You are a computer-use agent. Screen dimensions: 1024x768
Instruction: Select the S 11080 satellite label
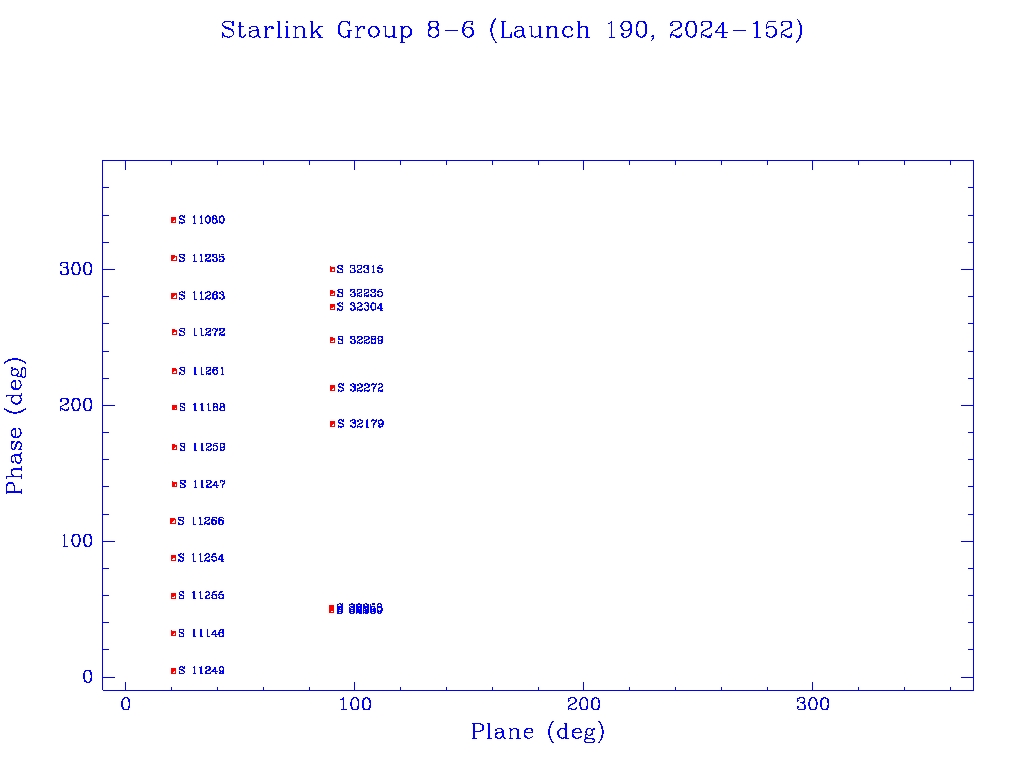[202, 220]
